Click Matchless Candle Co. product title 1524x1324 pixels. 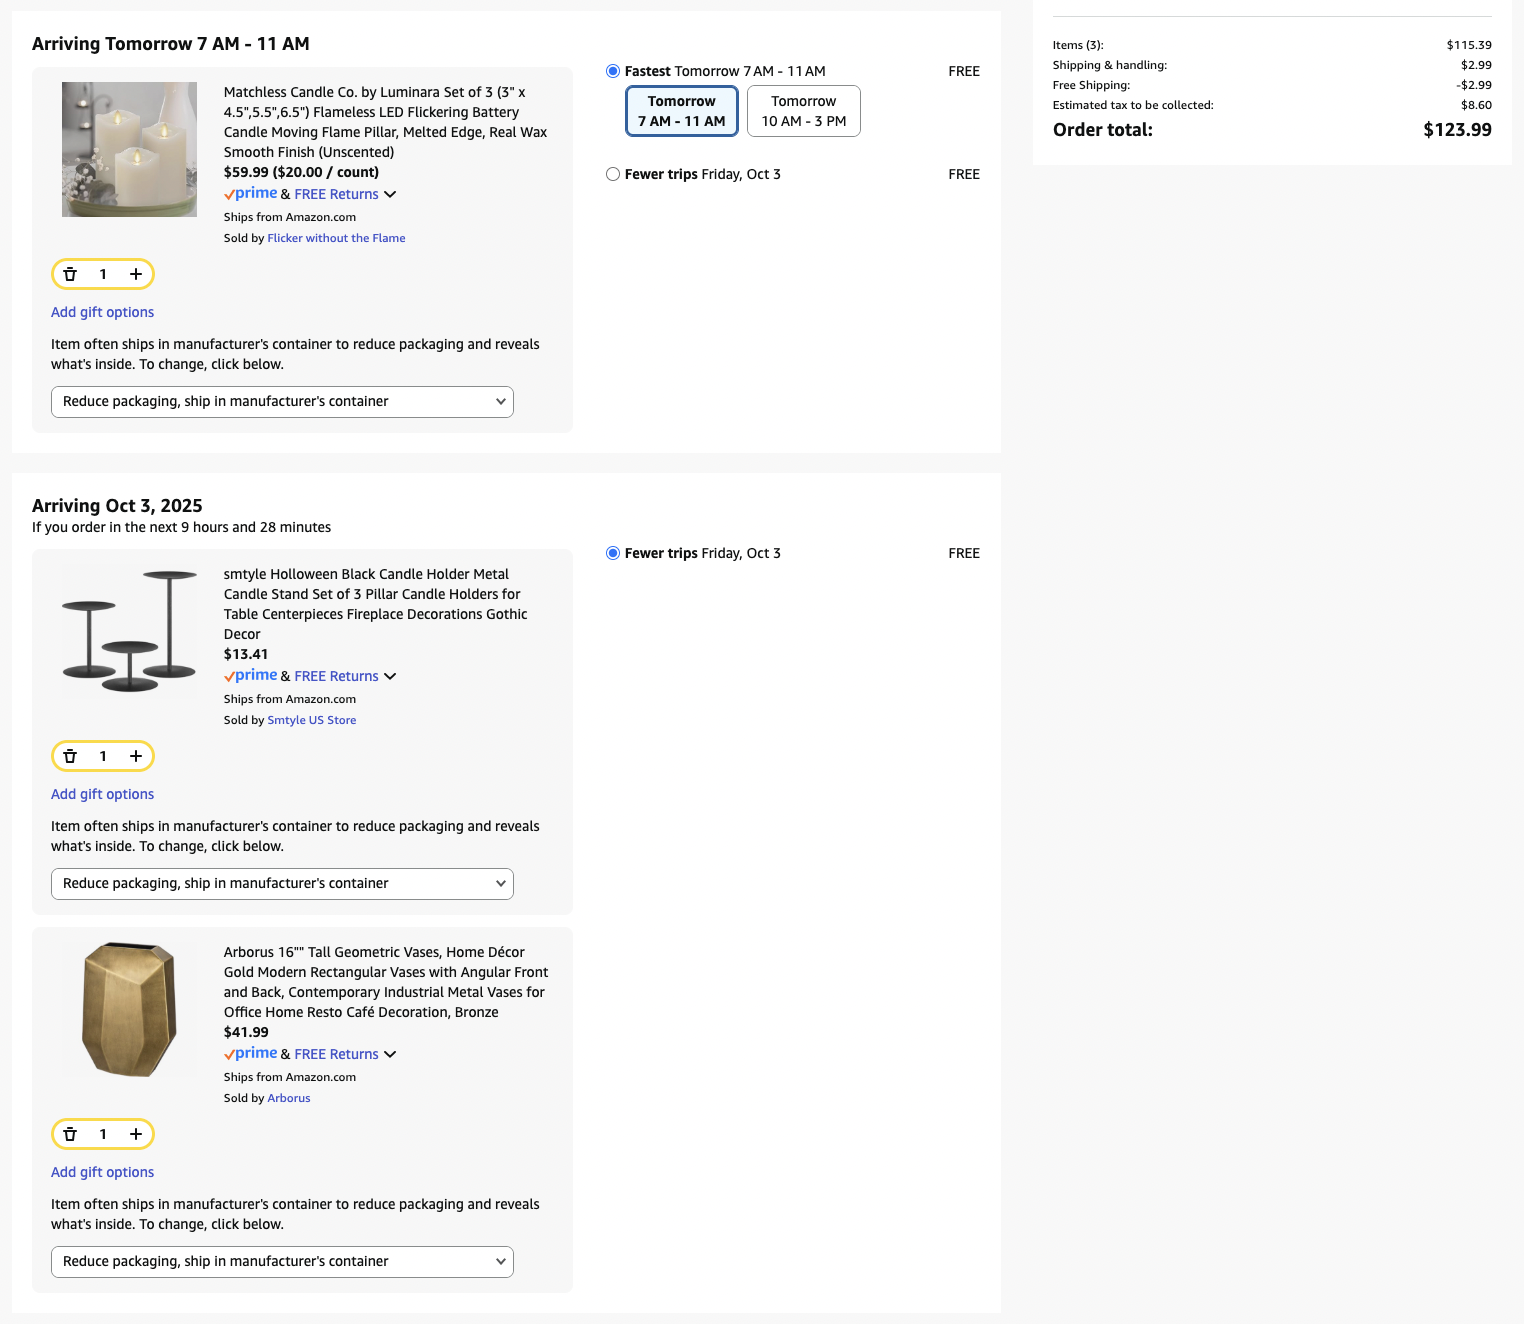386,122
